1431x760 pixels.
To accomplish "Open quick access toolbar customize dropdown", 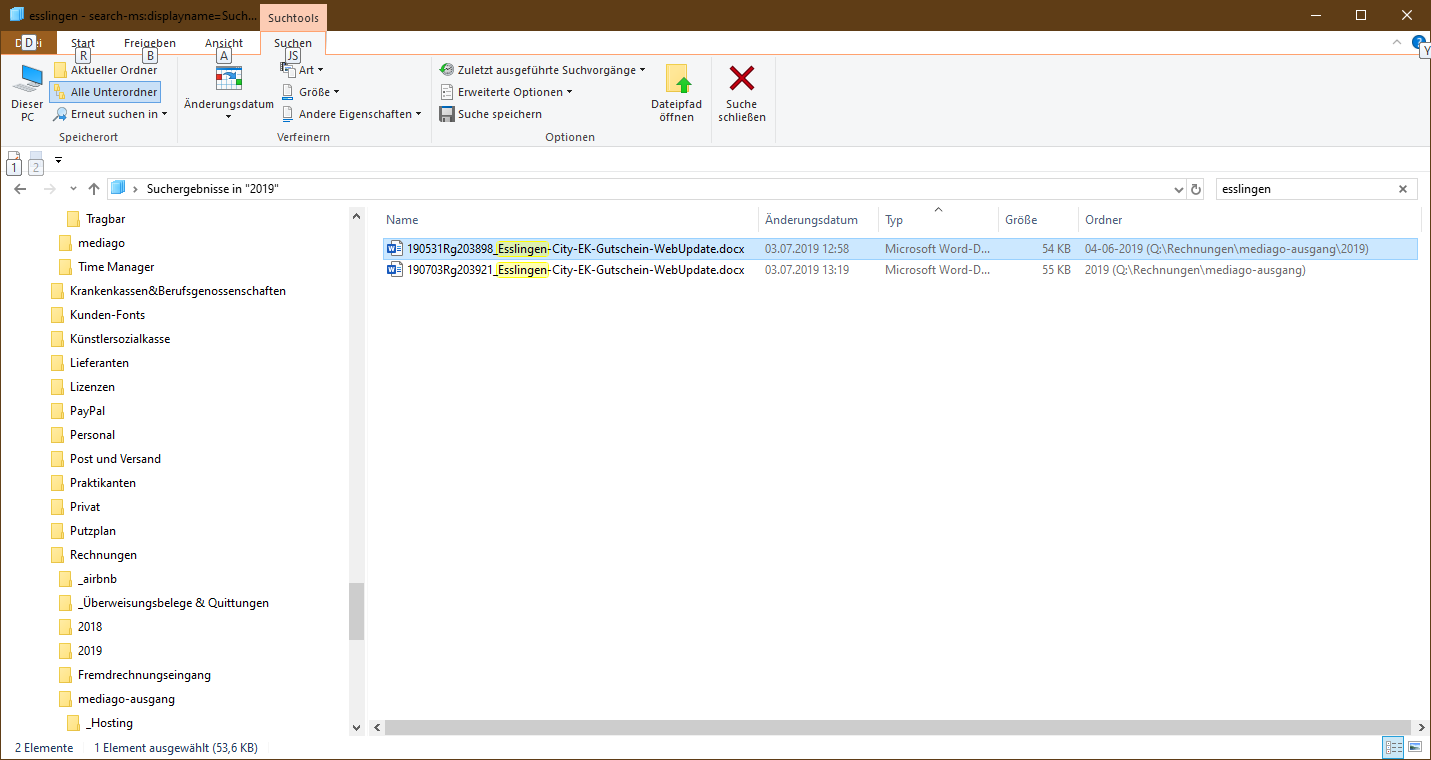I will 58,159.
